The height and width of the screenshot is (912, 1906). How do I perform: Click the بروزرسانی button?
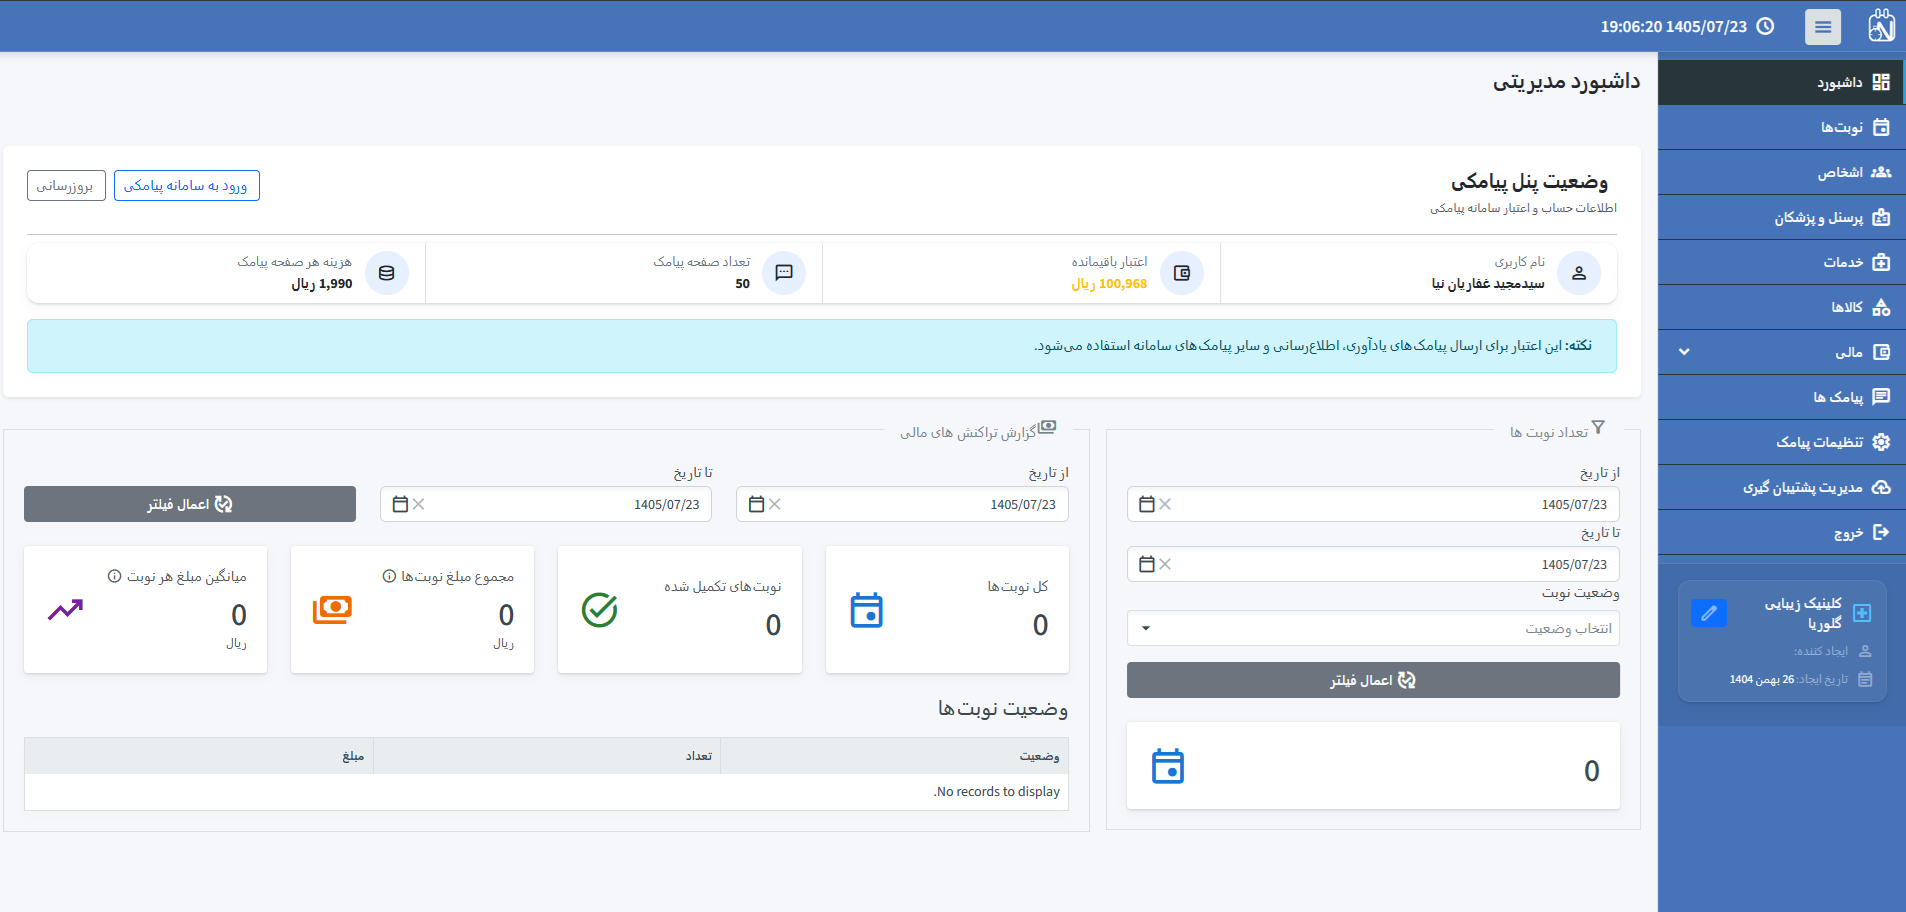(66, 186)
